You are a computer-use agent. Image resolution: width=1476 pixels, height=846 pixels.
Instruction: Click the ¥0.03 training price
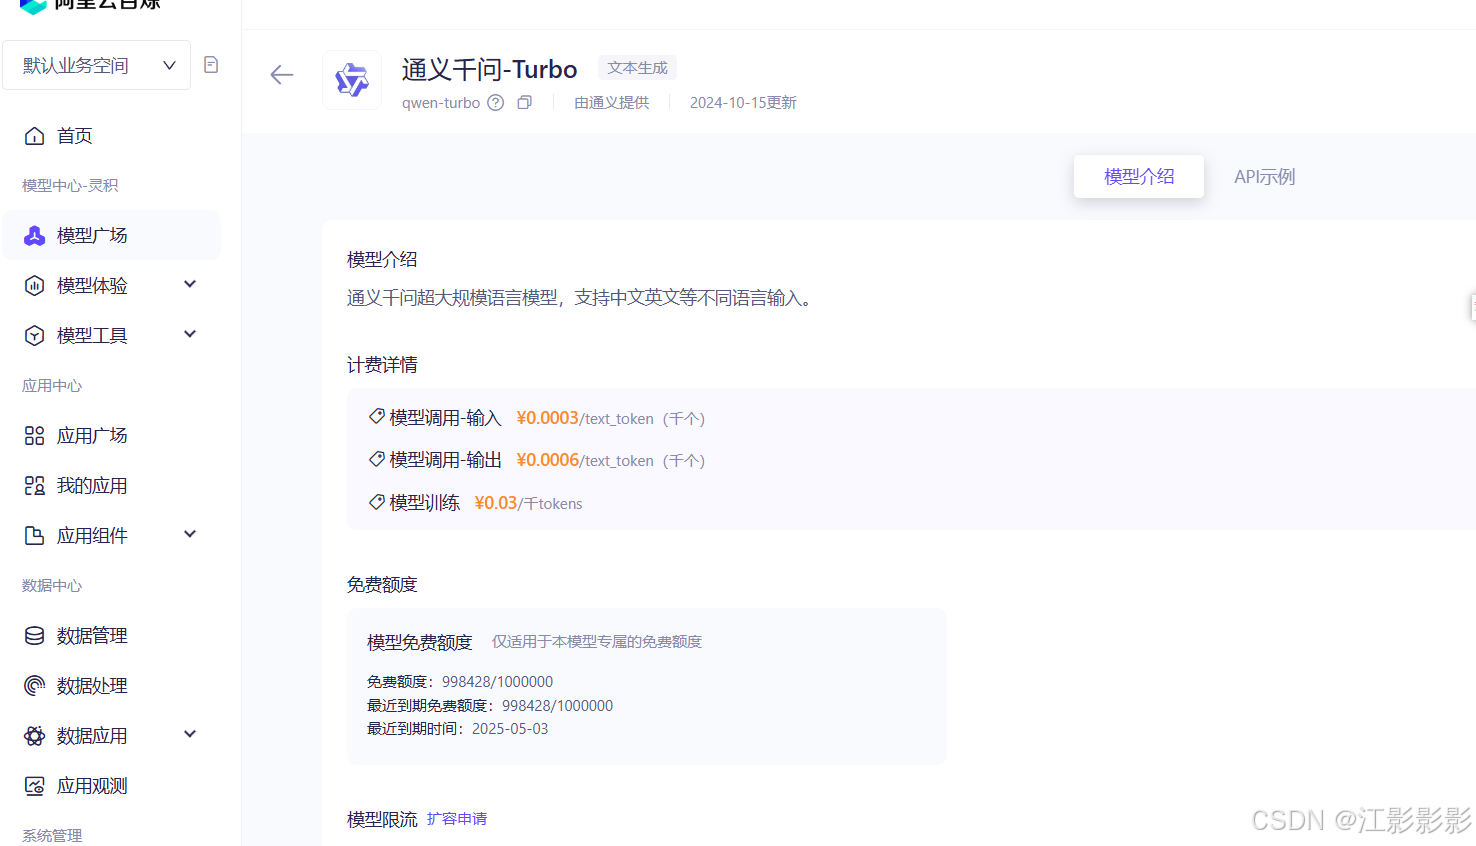[x=495, y=503]
